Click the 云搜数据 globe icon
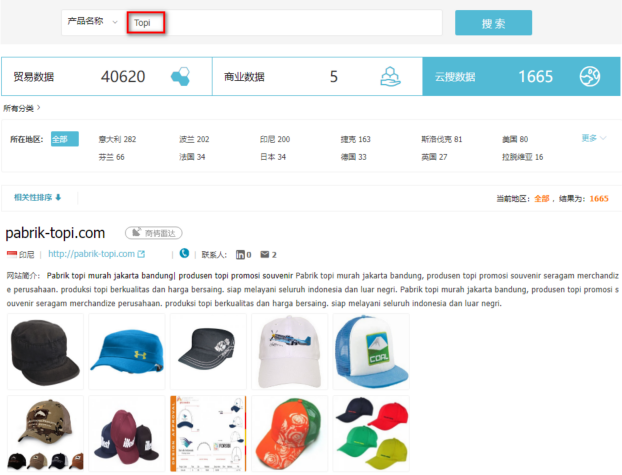Image resolution: width=622 pixels, height=475 pixels. coord(590,77)
